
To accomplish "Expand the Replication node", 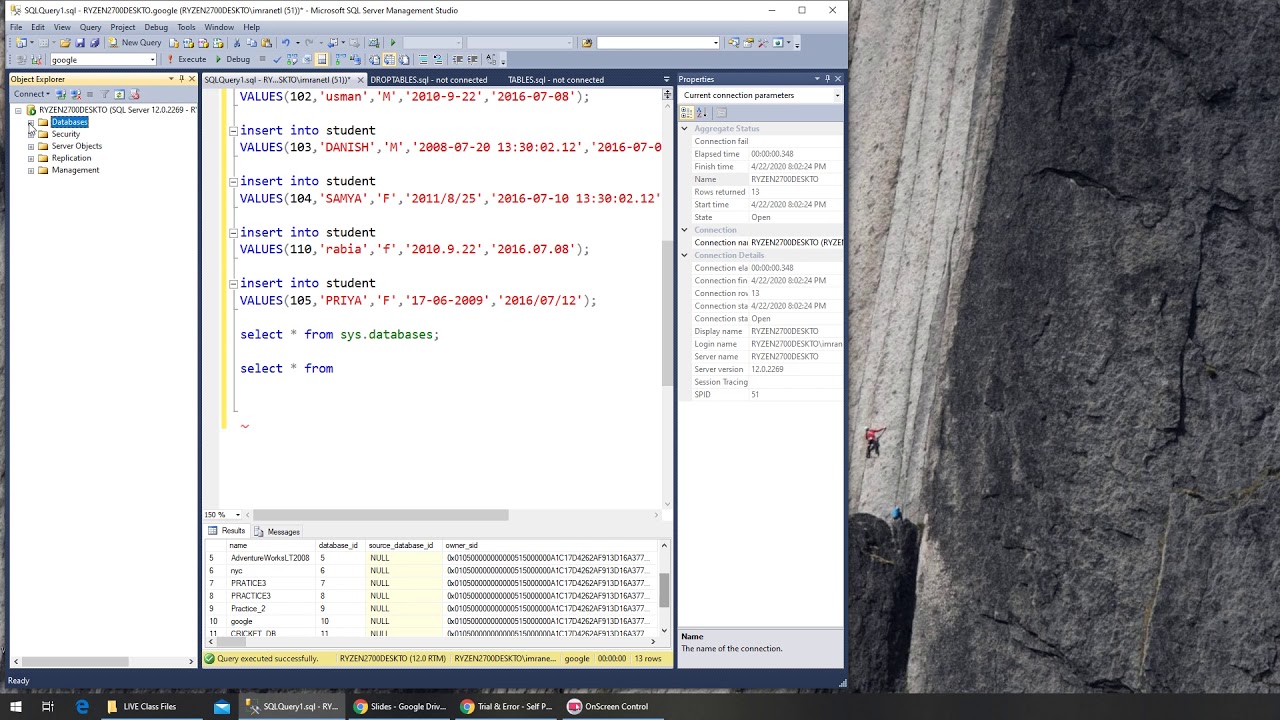I will (x=31, y=158).
